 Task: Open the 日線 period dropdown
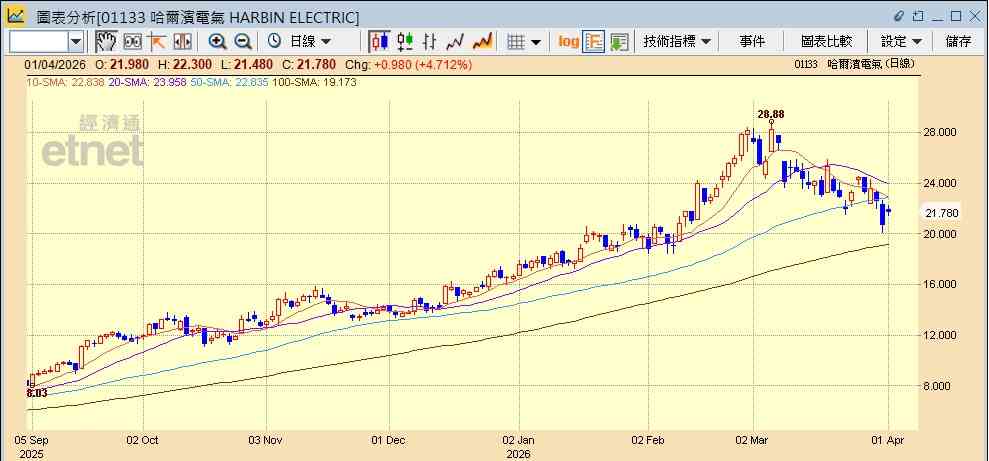310,42
